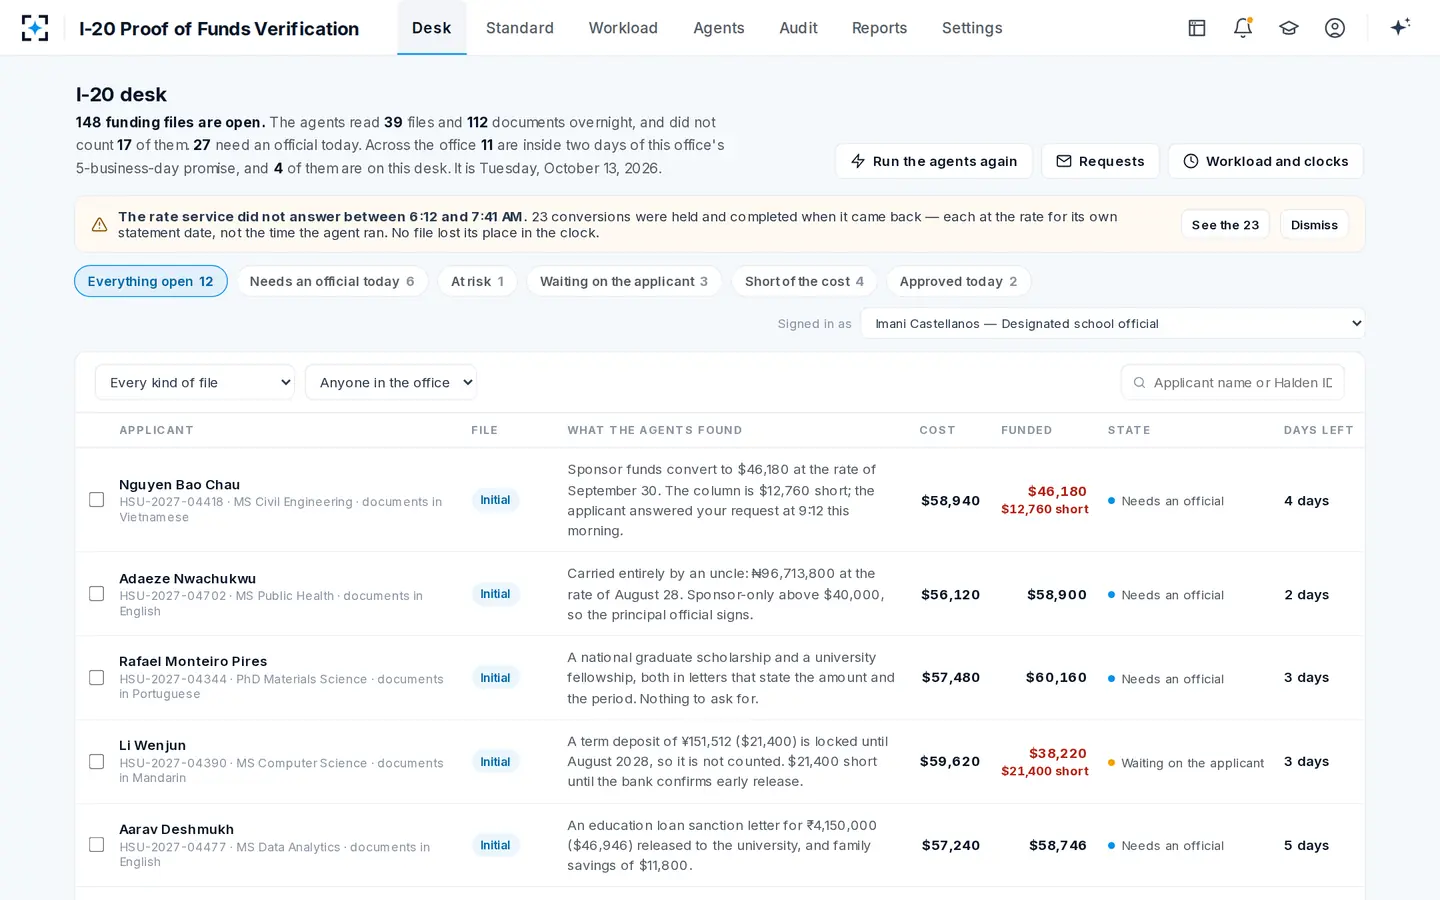Dismiss the rate service alert

pyautogui.click(x=1314, y=225)
